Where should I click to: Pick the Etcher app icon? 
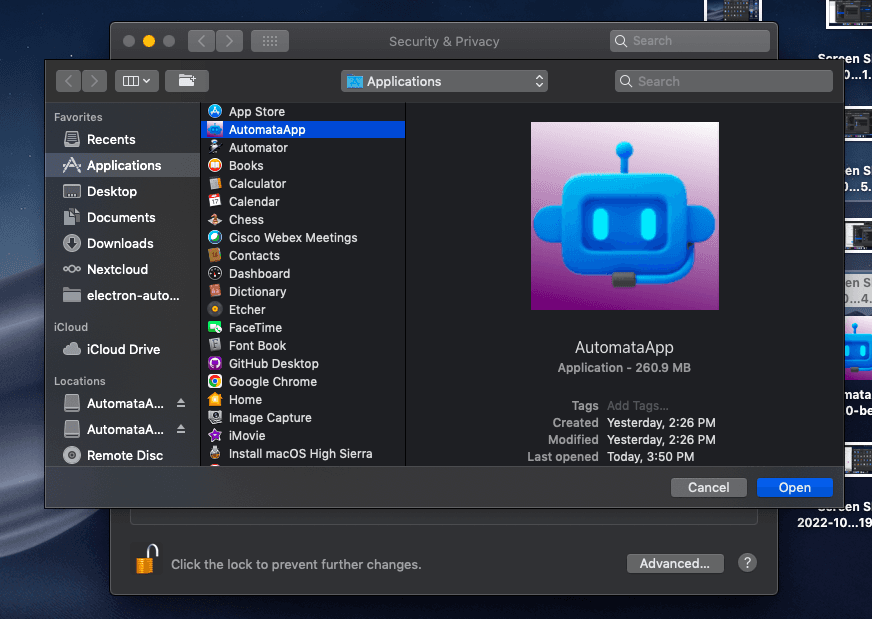[x=215, y=309]
